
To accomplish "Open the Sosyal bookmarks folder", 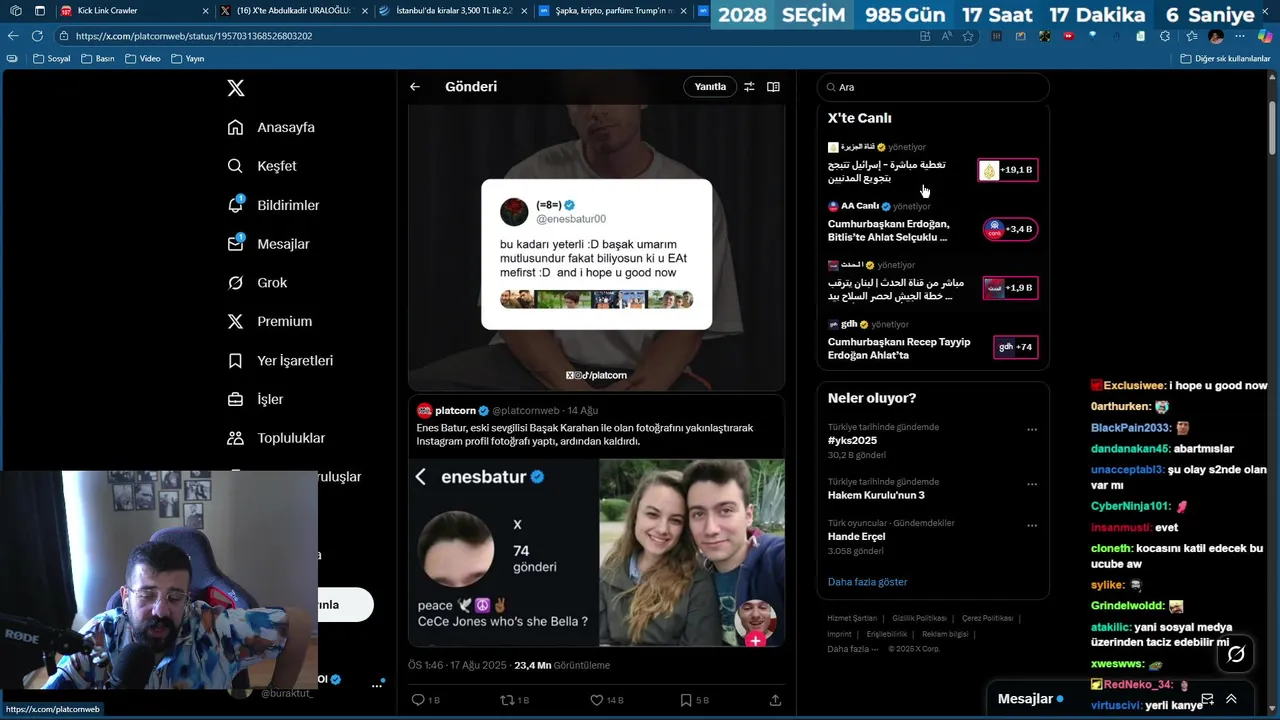I will pos(52,59).
